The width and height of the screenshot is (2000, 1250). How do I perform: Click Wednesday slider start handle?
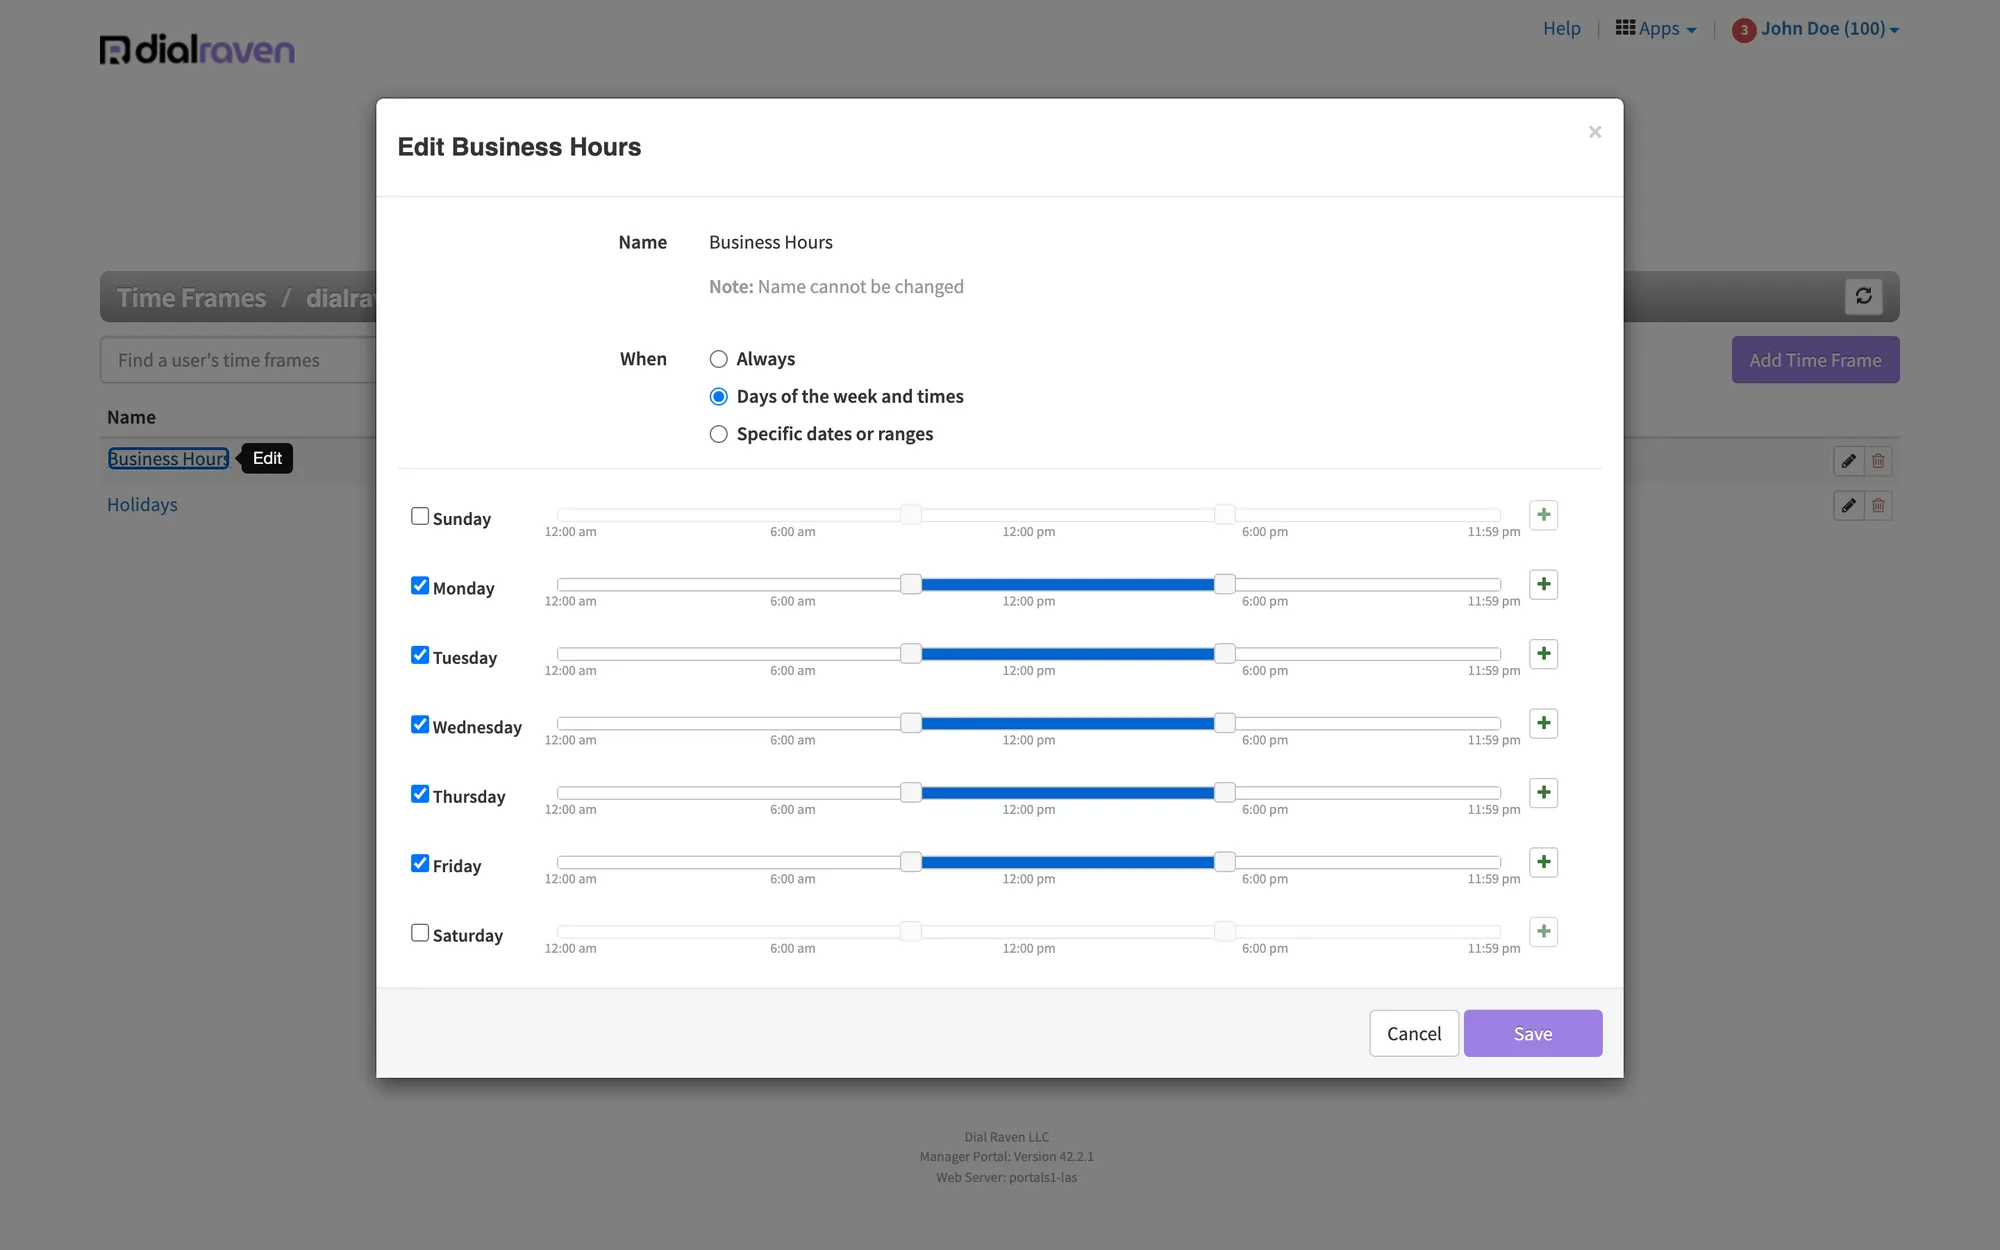click(910, 723)
